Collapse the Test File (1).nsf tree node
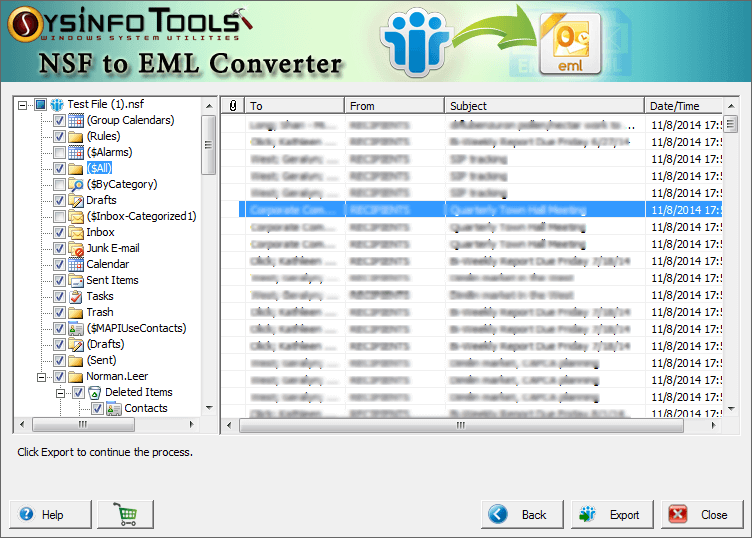 click(x=23, y=105)
